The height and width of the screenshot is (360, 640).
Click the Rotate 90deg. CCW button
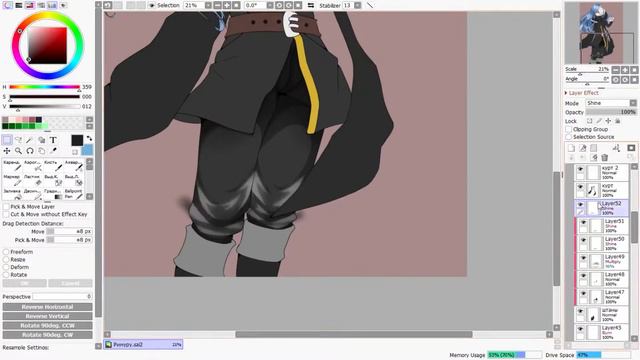47,326
